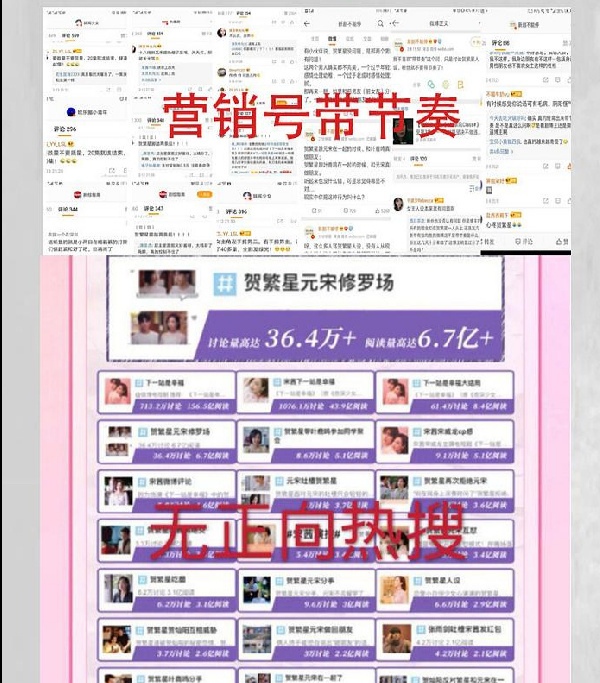Tap hashtag icon of 贺繁星元宋分手 card
Screen dimensions: 600x683
tap(279, 581)
